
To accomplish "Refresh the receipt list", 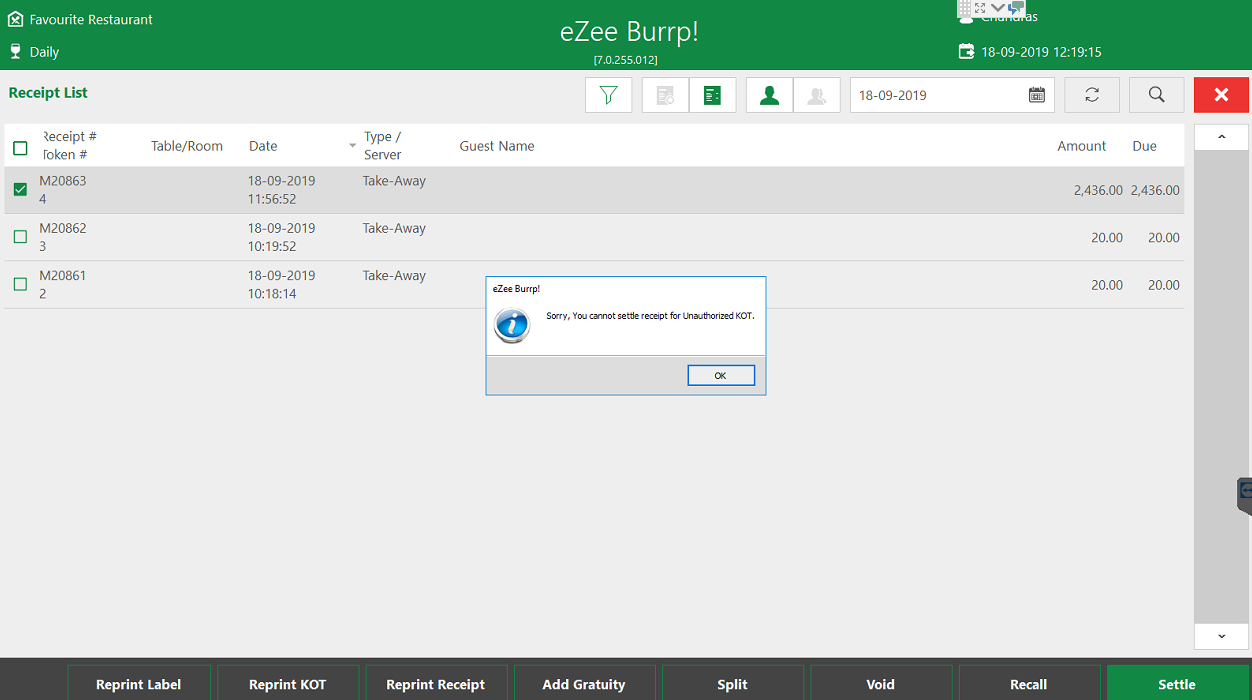I will click(1092, 95).
